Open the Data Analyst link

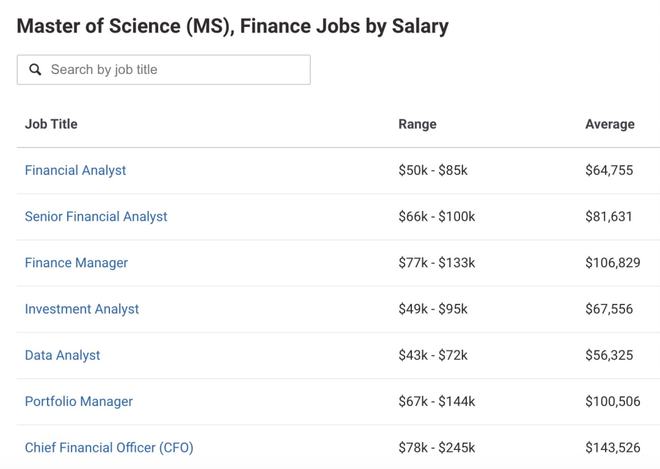coord(62,355)
